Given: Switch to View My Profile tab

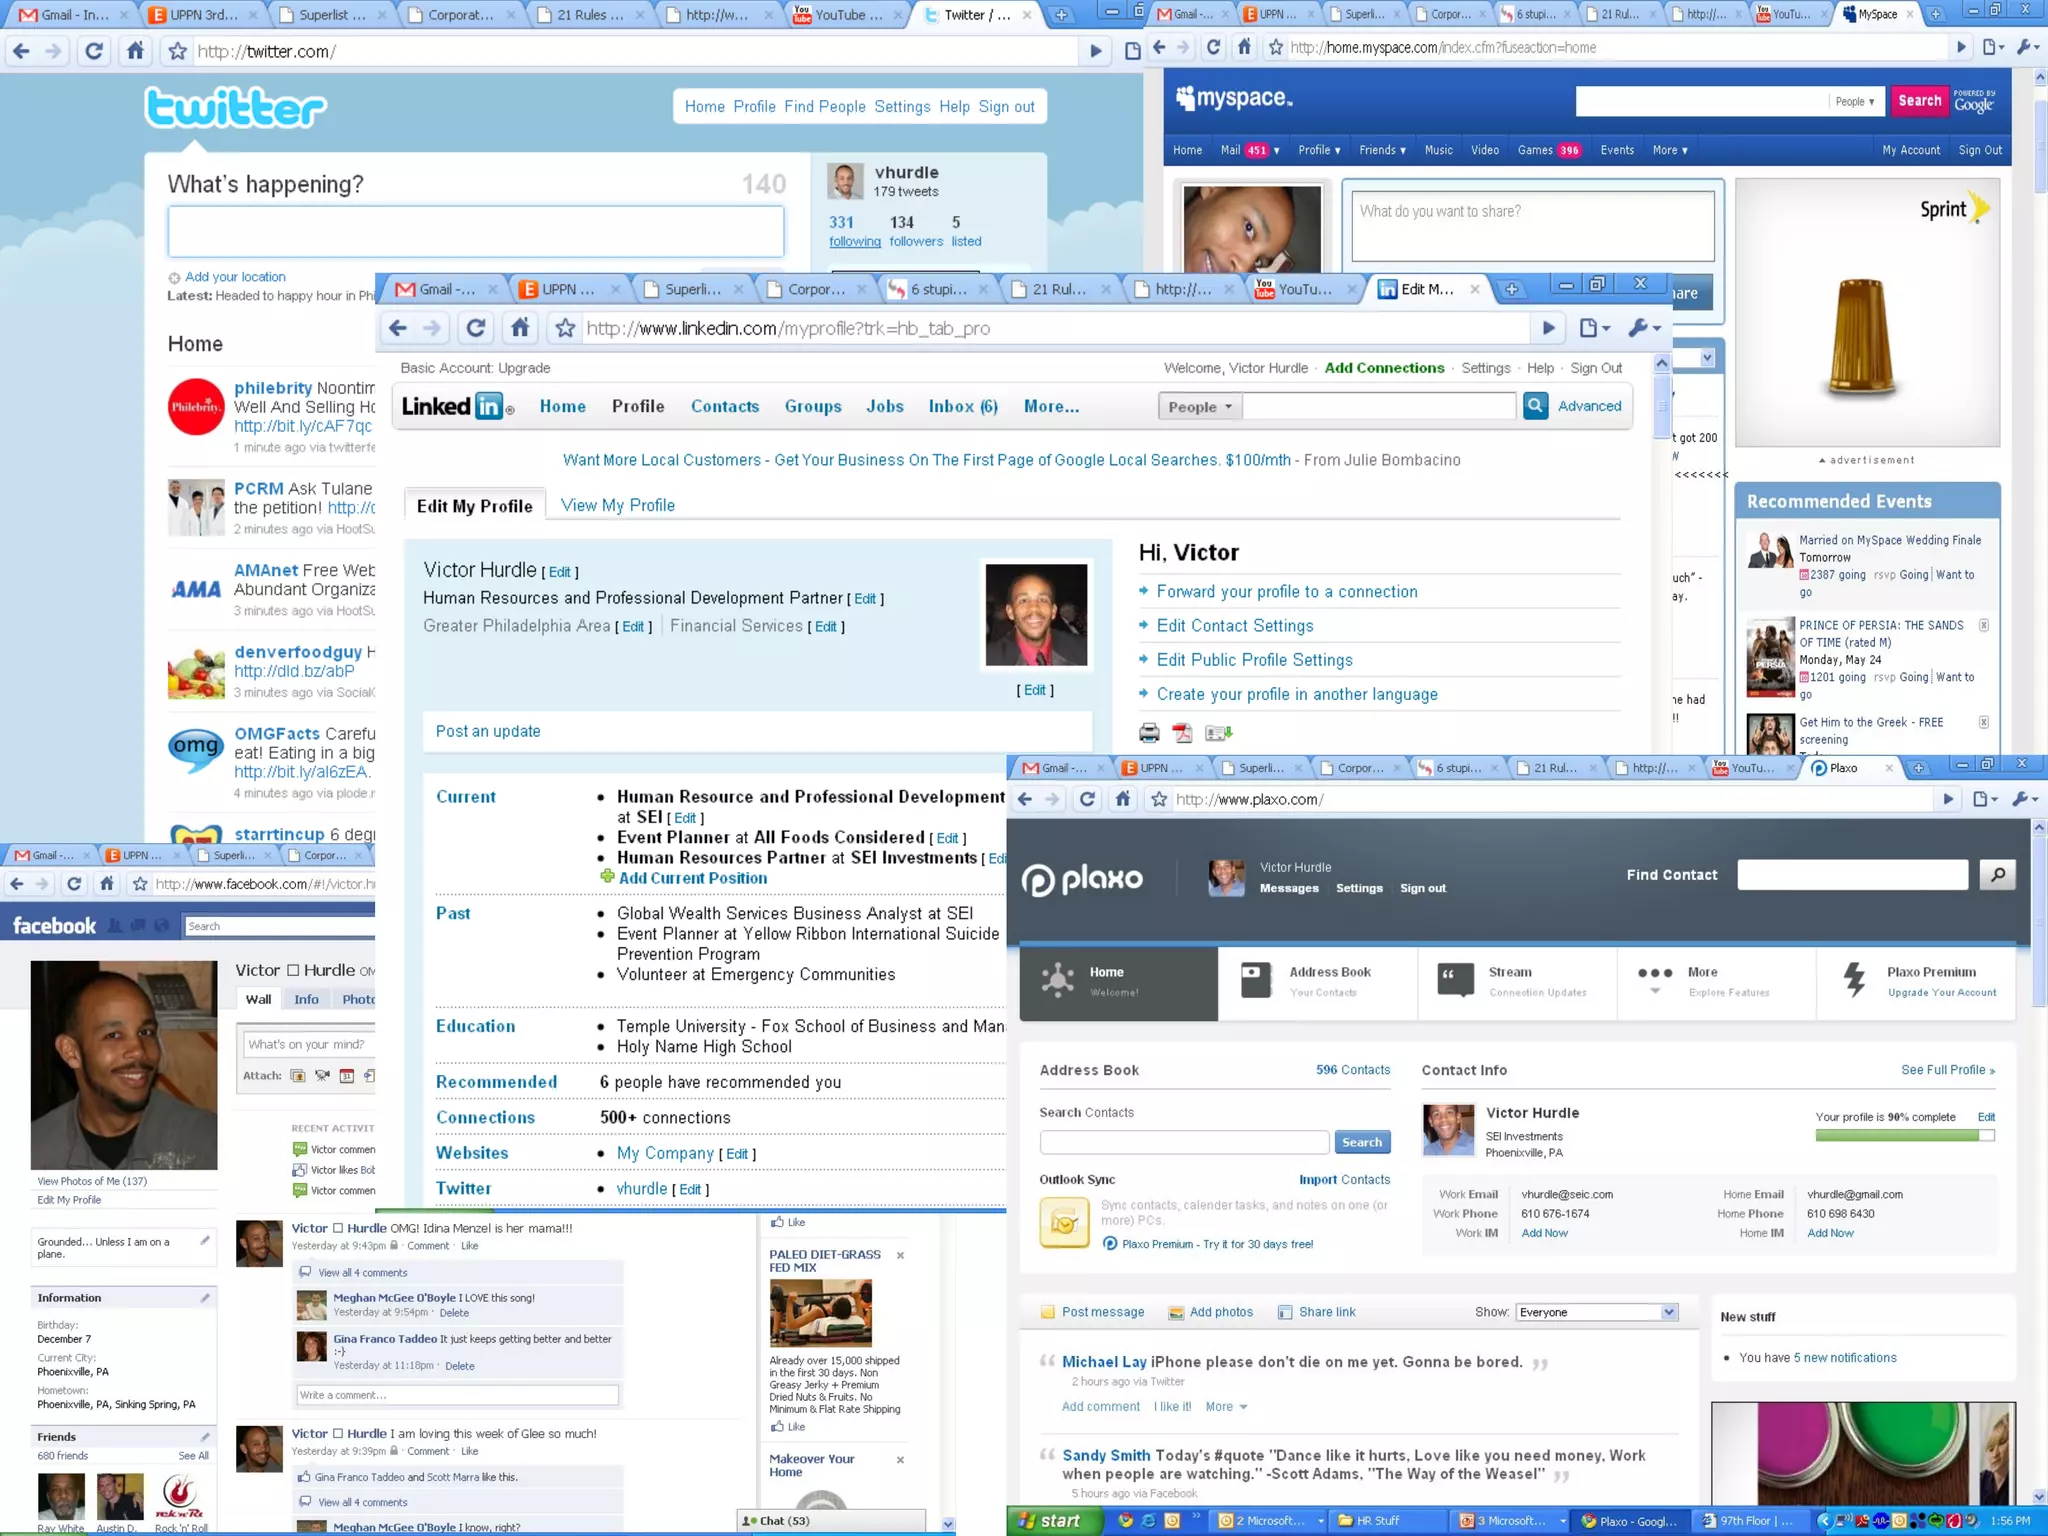Looking at the screenshot, I should [x=617, y=505].
